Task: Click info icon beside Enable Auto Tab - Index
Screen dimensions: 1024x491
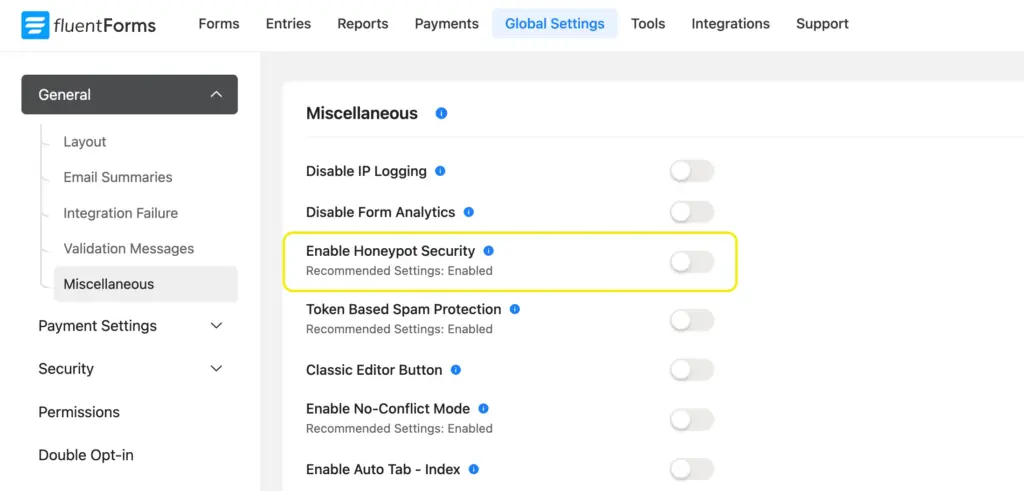Action: [x=474, y=469]
